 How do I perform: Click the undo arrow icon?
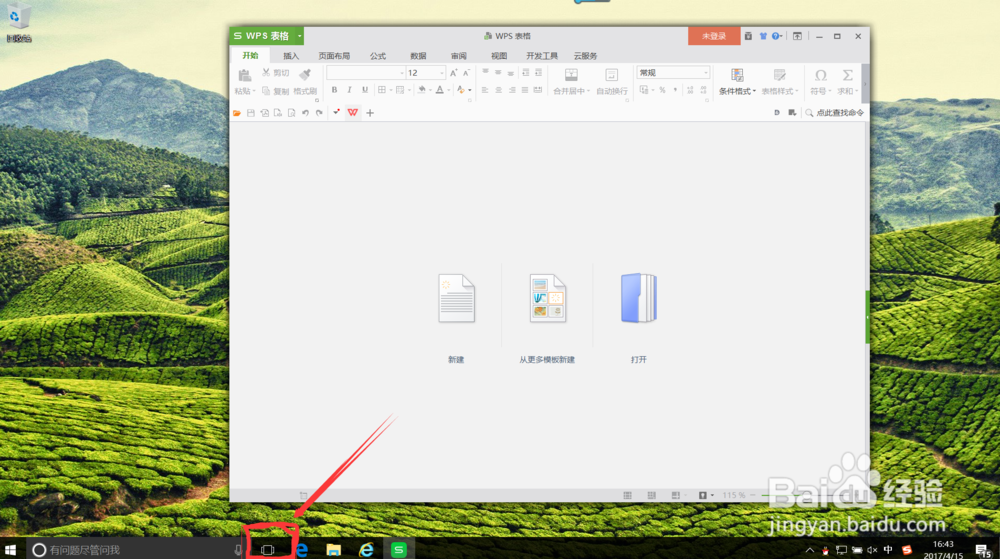305,113
